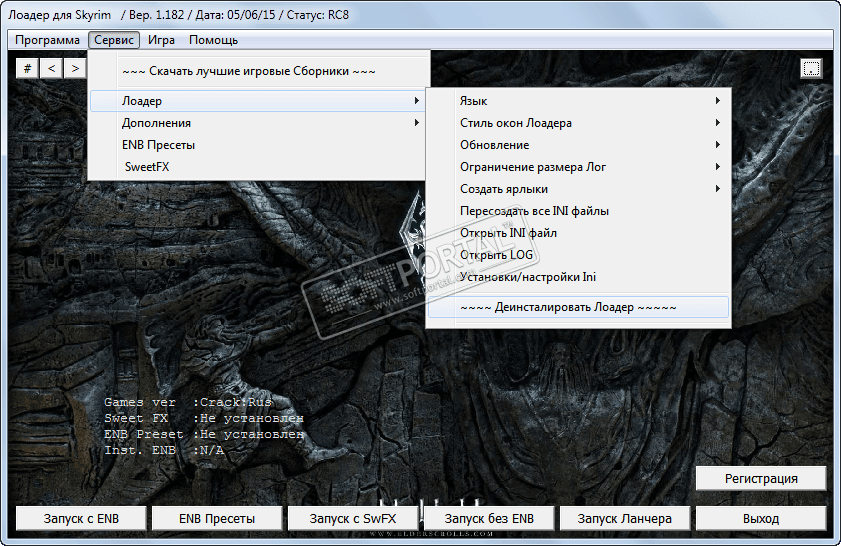Image resolution: width=841 pixels, height=546 pixels.
Task: Click Открыть LOG entry
Action: click(578, 255)
